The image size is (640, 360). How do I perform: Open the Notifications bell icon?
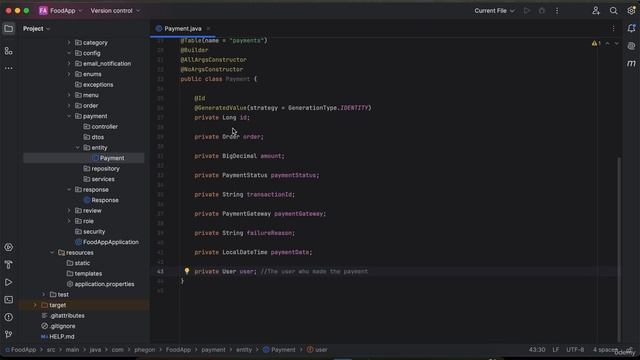(x=631, y=28)
